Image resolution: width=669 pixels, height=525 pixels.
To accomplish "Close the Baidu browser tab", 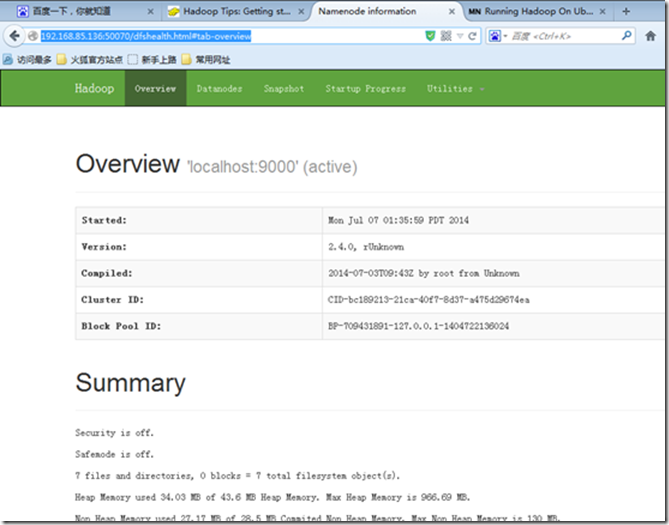I will (150, 12).
